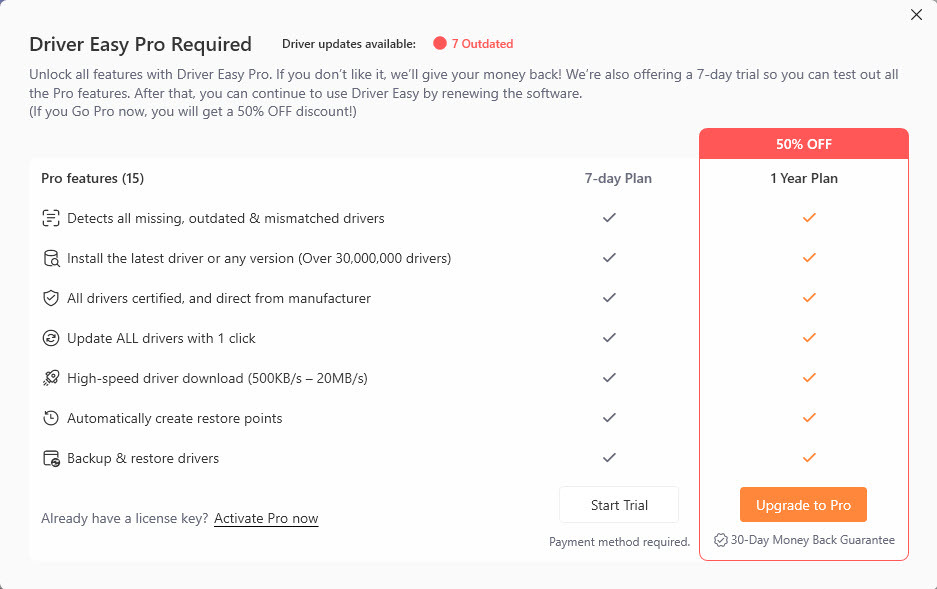Open the Activate Pro now link
Image resolution: width=937 pixels, height=589 pixels.
pos(266,518)
